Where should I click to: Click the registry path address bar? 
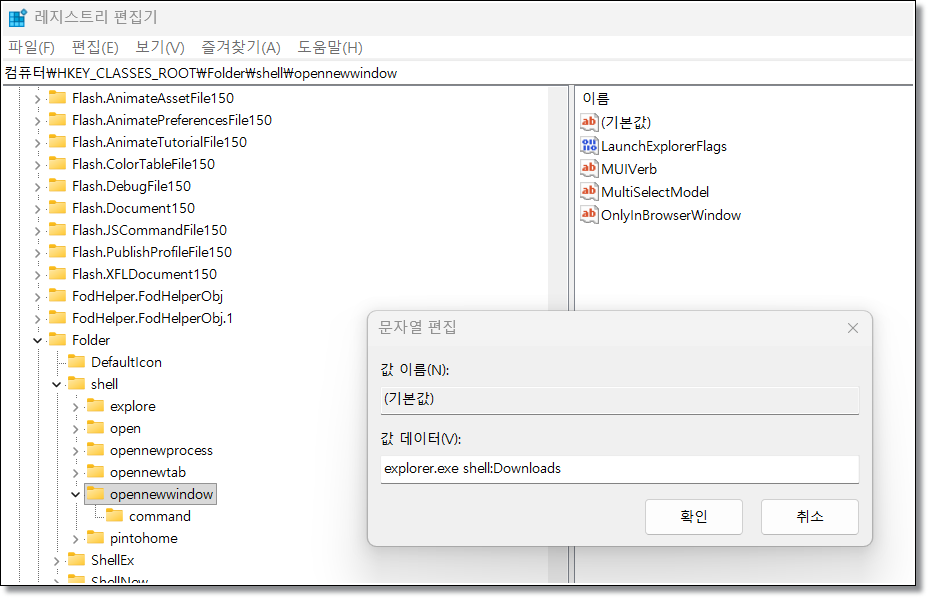(x=458, y=73)
